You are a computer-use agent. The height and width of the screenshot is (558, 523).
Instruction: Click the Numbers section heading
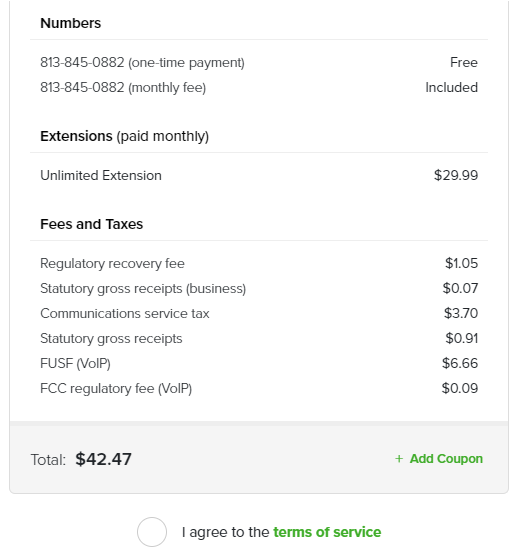coord(70,23)
